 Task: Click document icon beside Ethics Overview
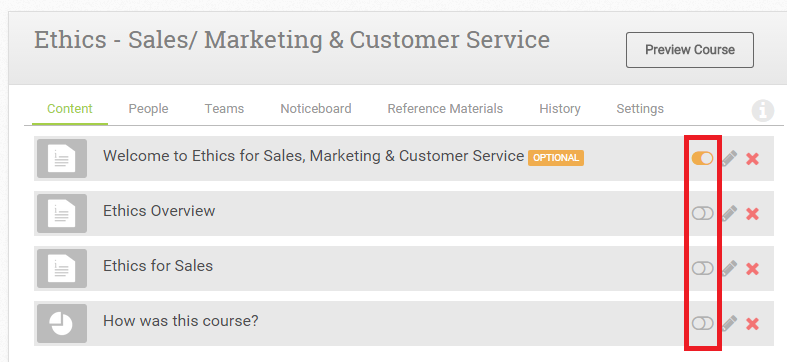(62, 213)
